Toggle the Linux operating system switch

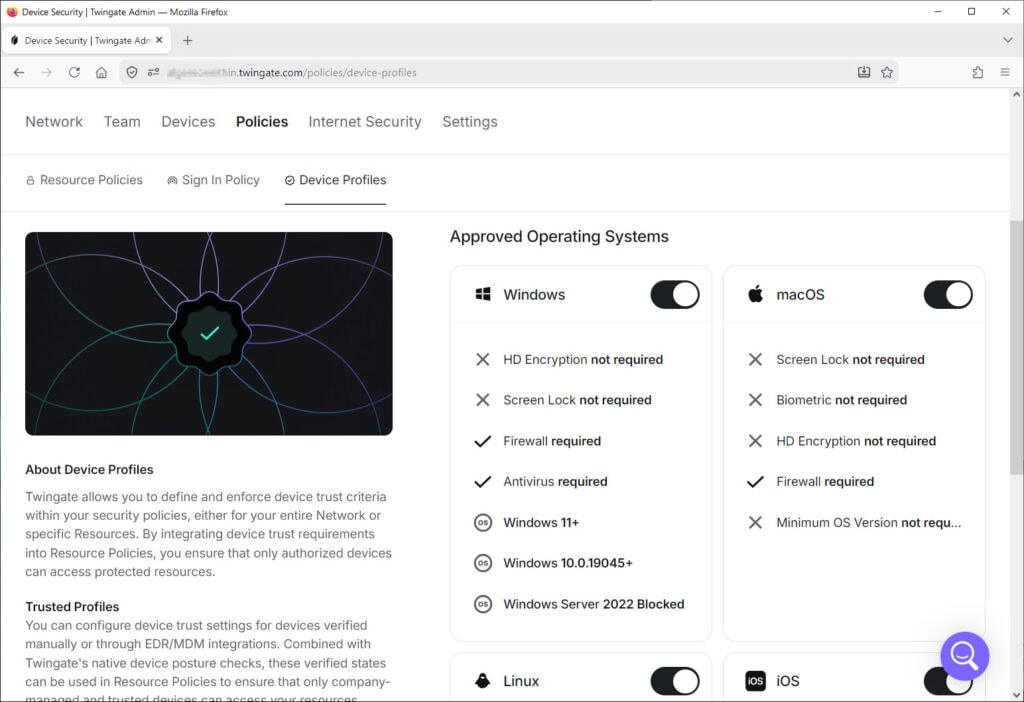point(675,681)
